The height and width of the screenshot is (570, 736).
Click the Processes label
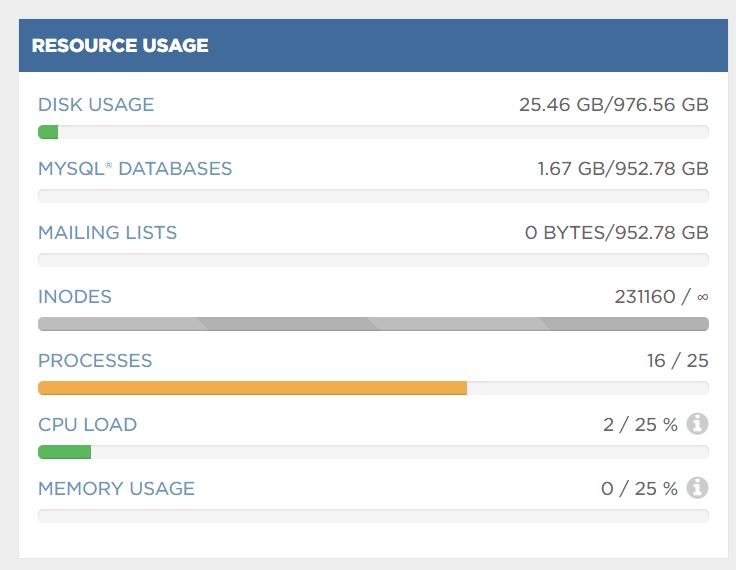pos(95,361)
